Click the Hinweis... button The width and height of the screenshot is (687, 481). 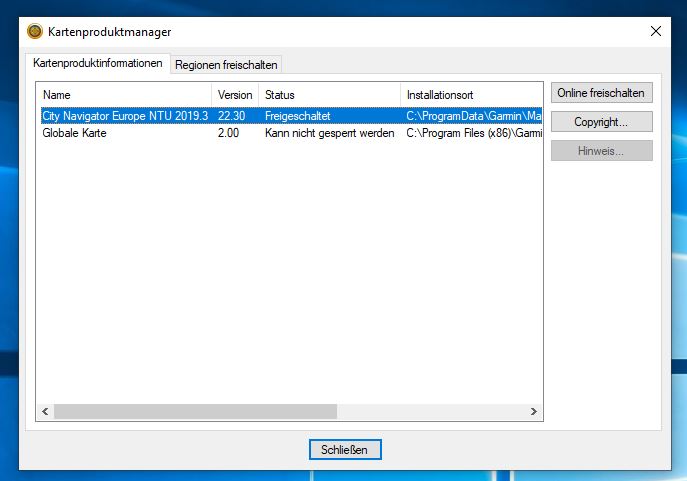click(601, 151)
